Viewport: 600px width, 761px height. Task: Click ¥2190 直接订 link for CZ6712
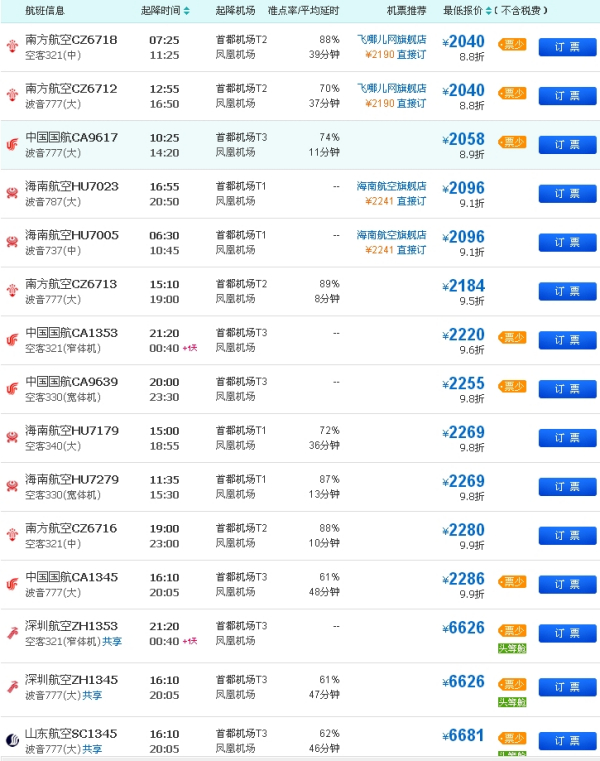click(396, 103)
